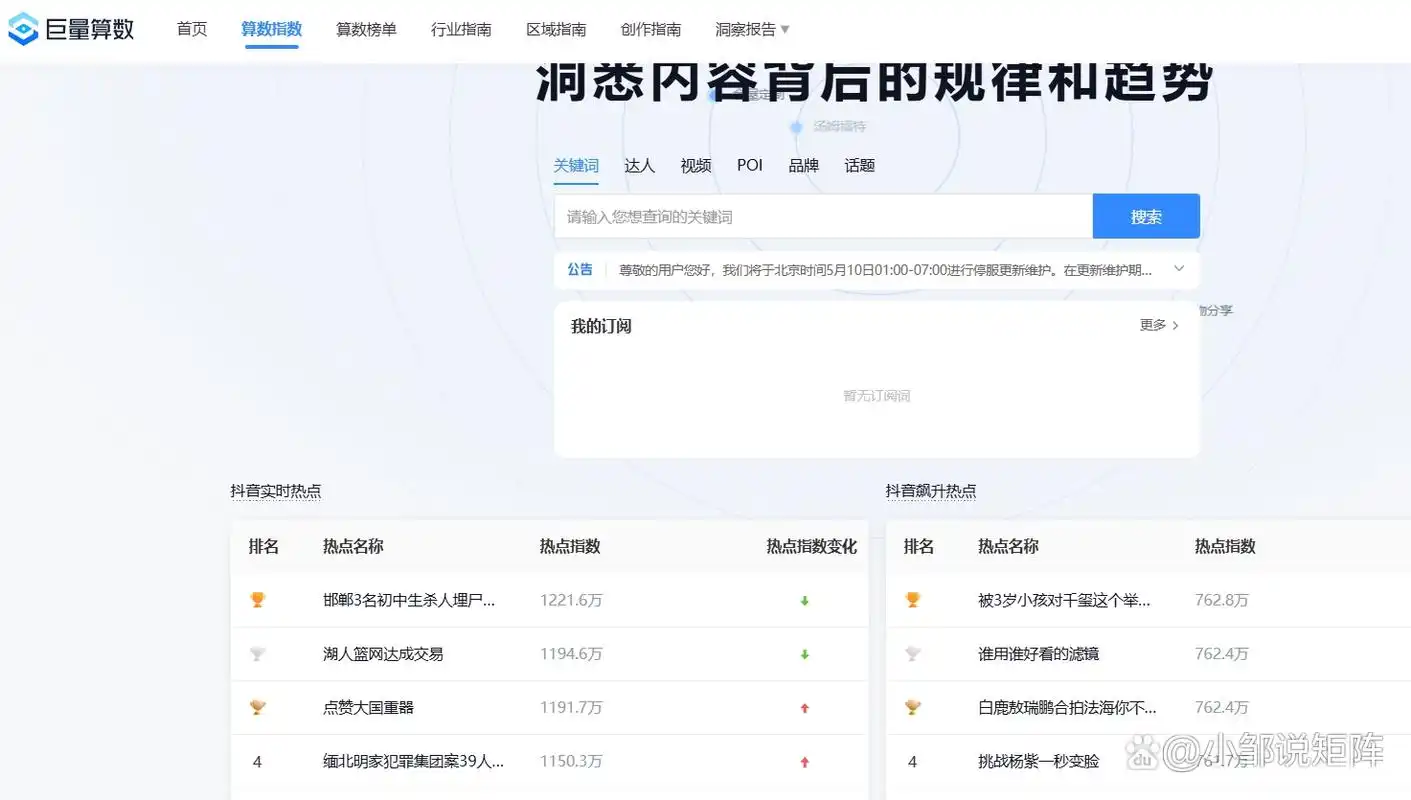Expand the announcement banner chevron
1411x800 pixels.
click(x=1178, y=269)
